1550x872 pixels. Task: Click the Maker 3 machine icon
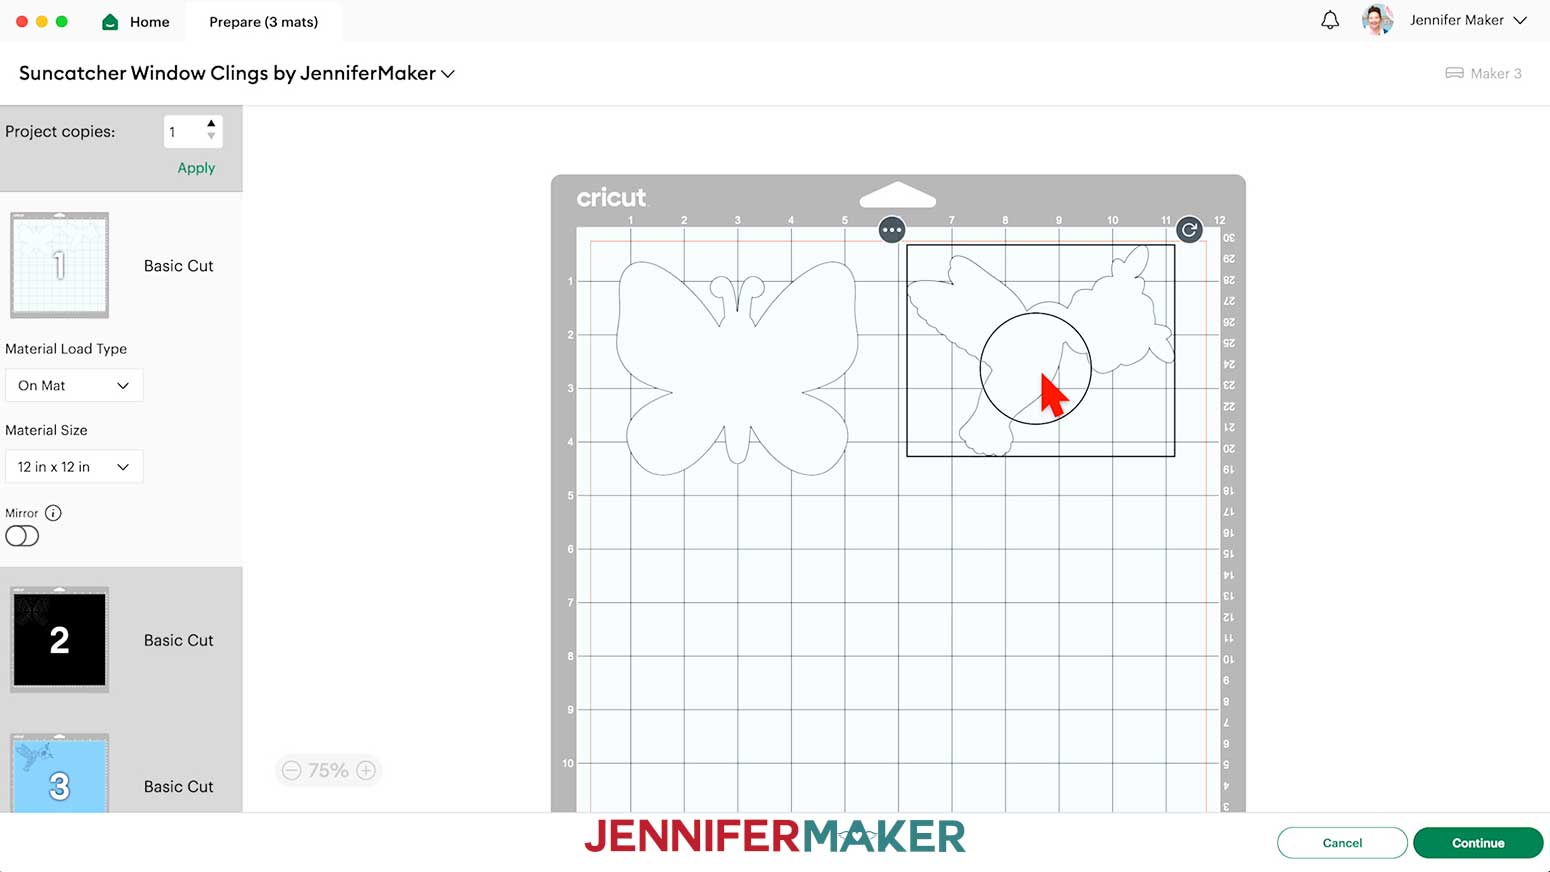(x=1454, y=73)
